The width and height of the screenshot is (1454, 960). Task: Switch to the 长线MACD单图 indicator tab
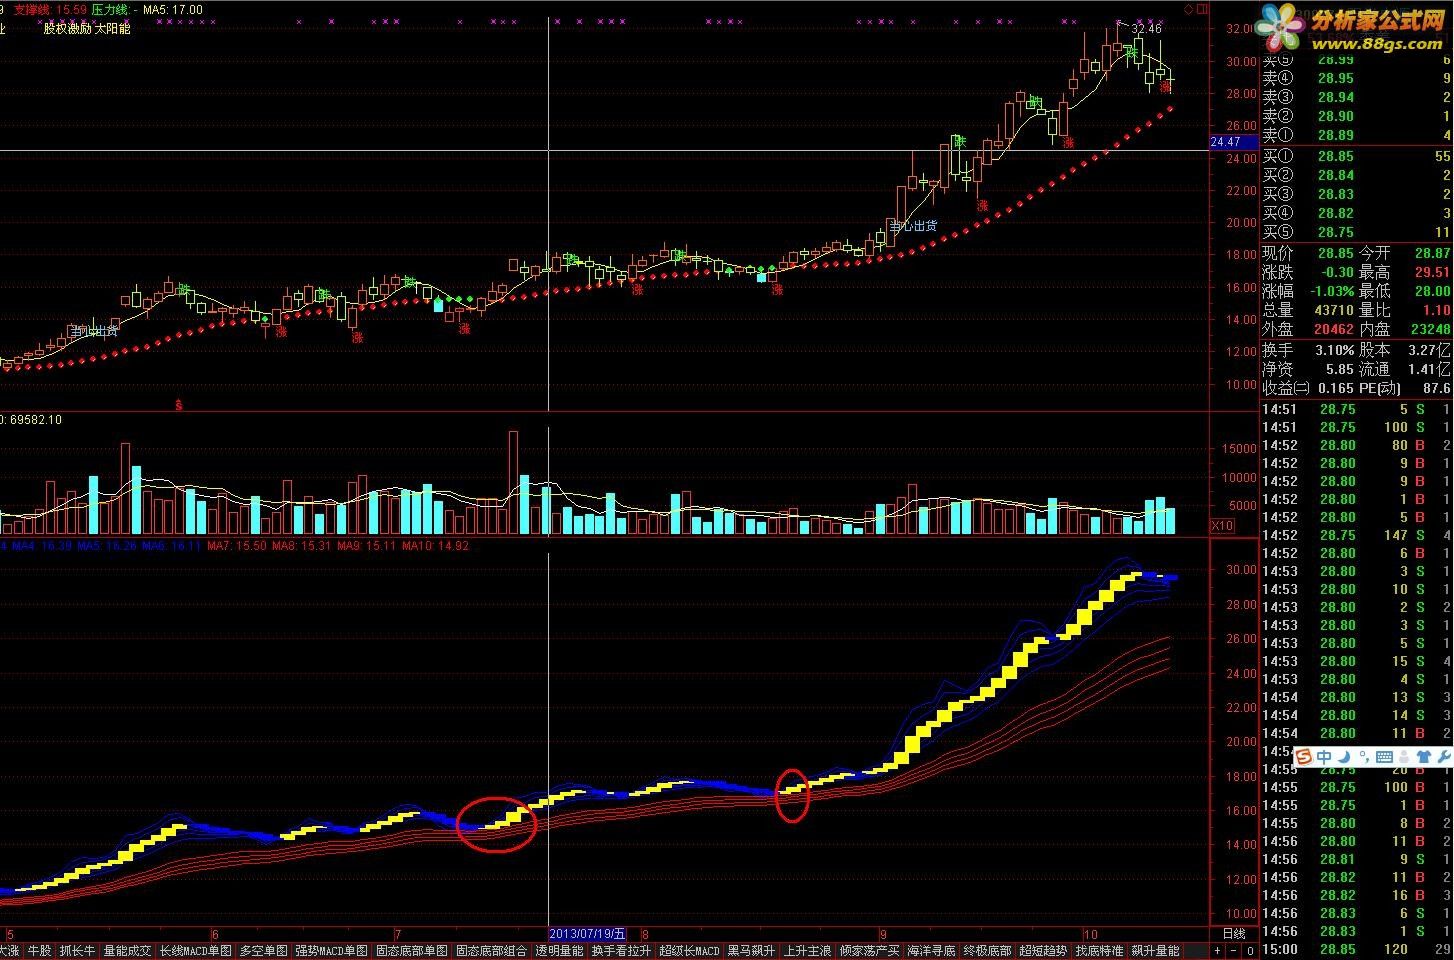point(195,951)
